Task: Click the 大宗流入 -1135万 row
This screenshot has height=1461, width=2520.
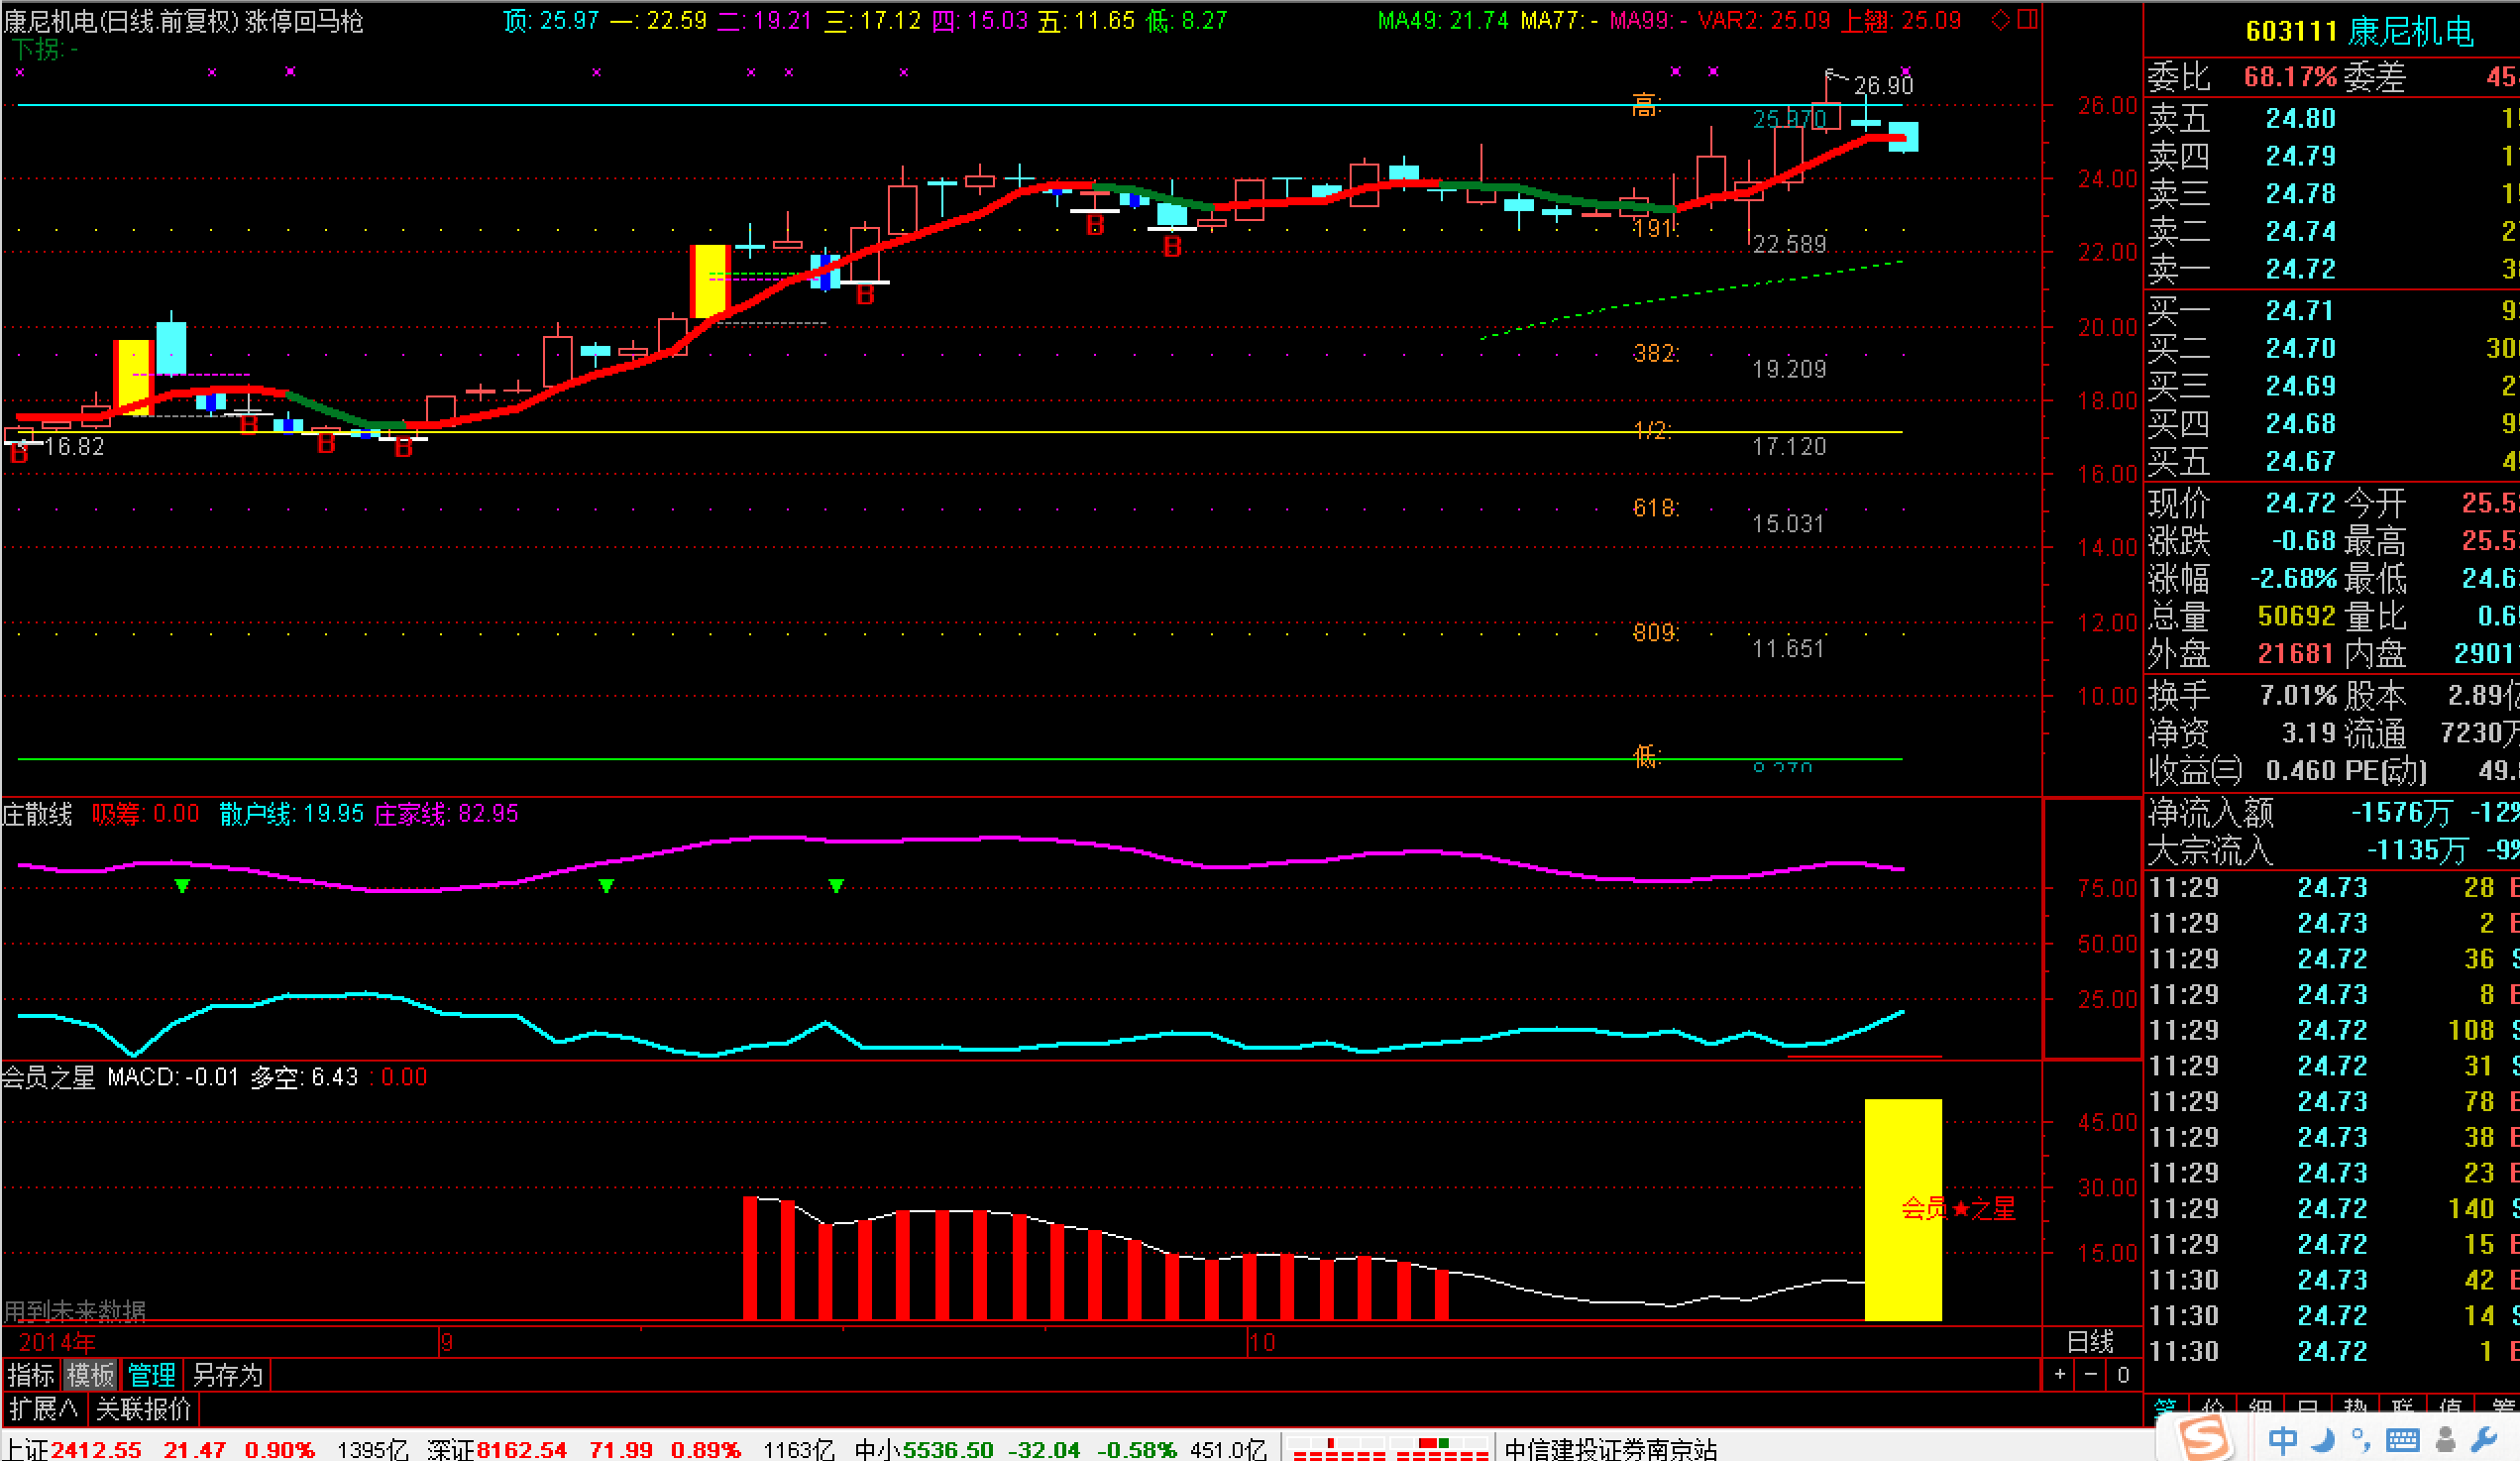Action: click(2332, 850)
